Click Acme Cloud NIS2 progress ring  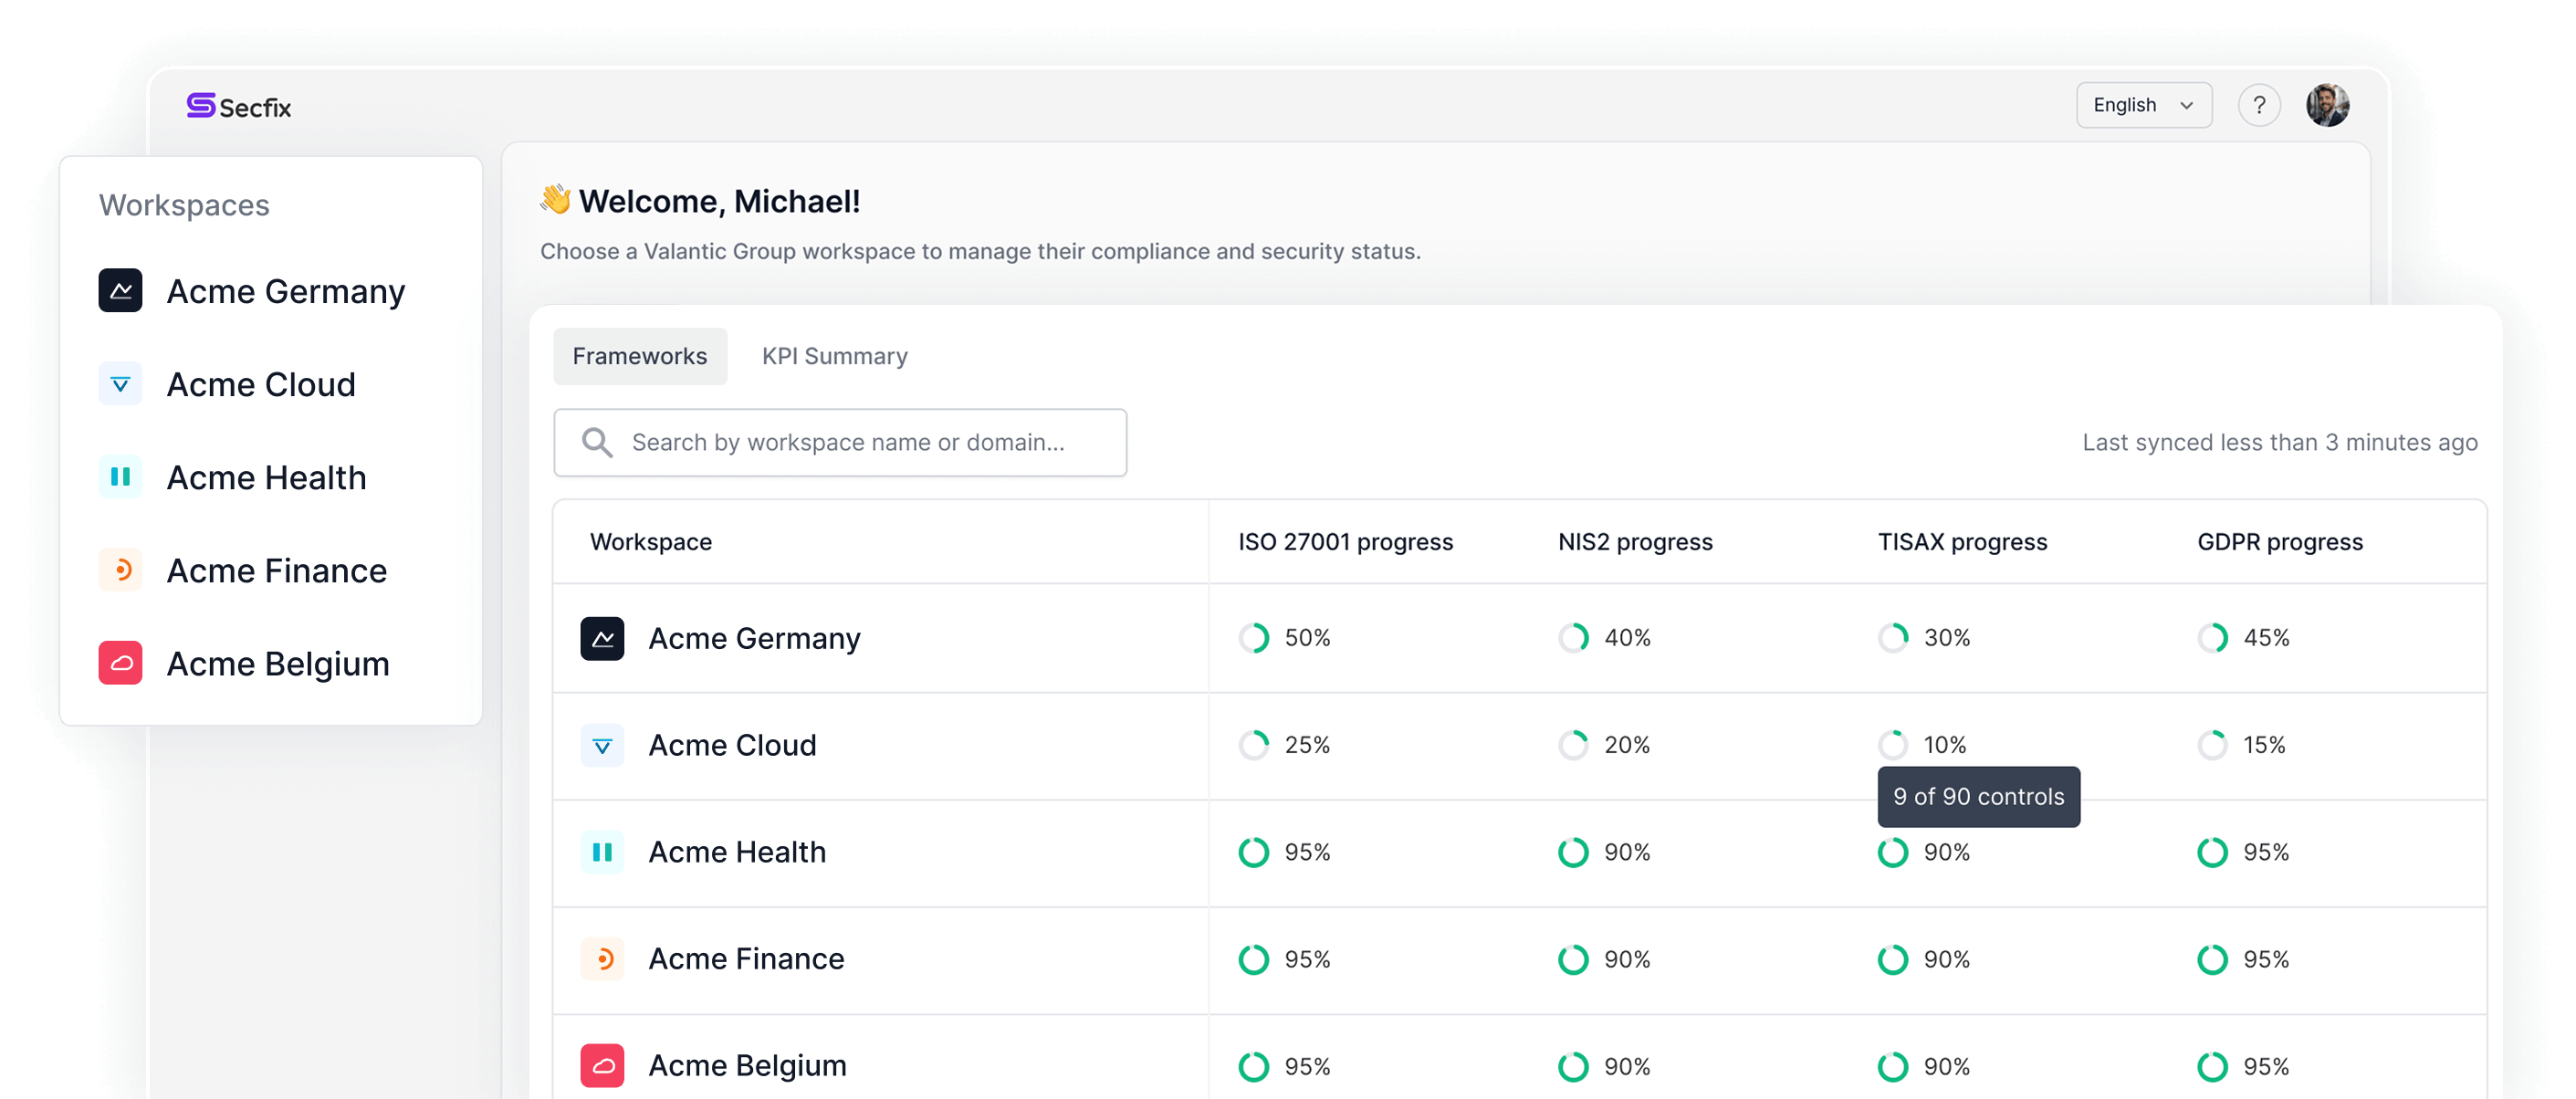click(1574, 745)
